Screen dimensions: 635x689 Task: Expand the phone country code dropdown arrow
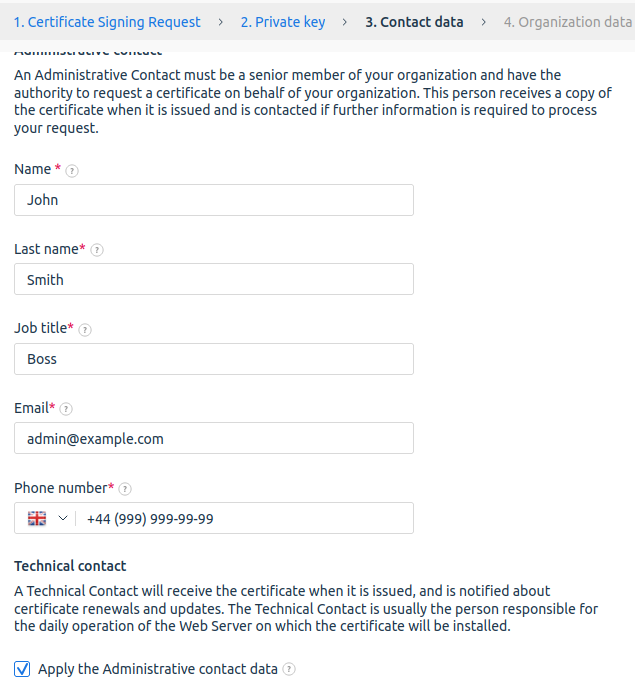pyautogui.click(x=63, y=518)
